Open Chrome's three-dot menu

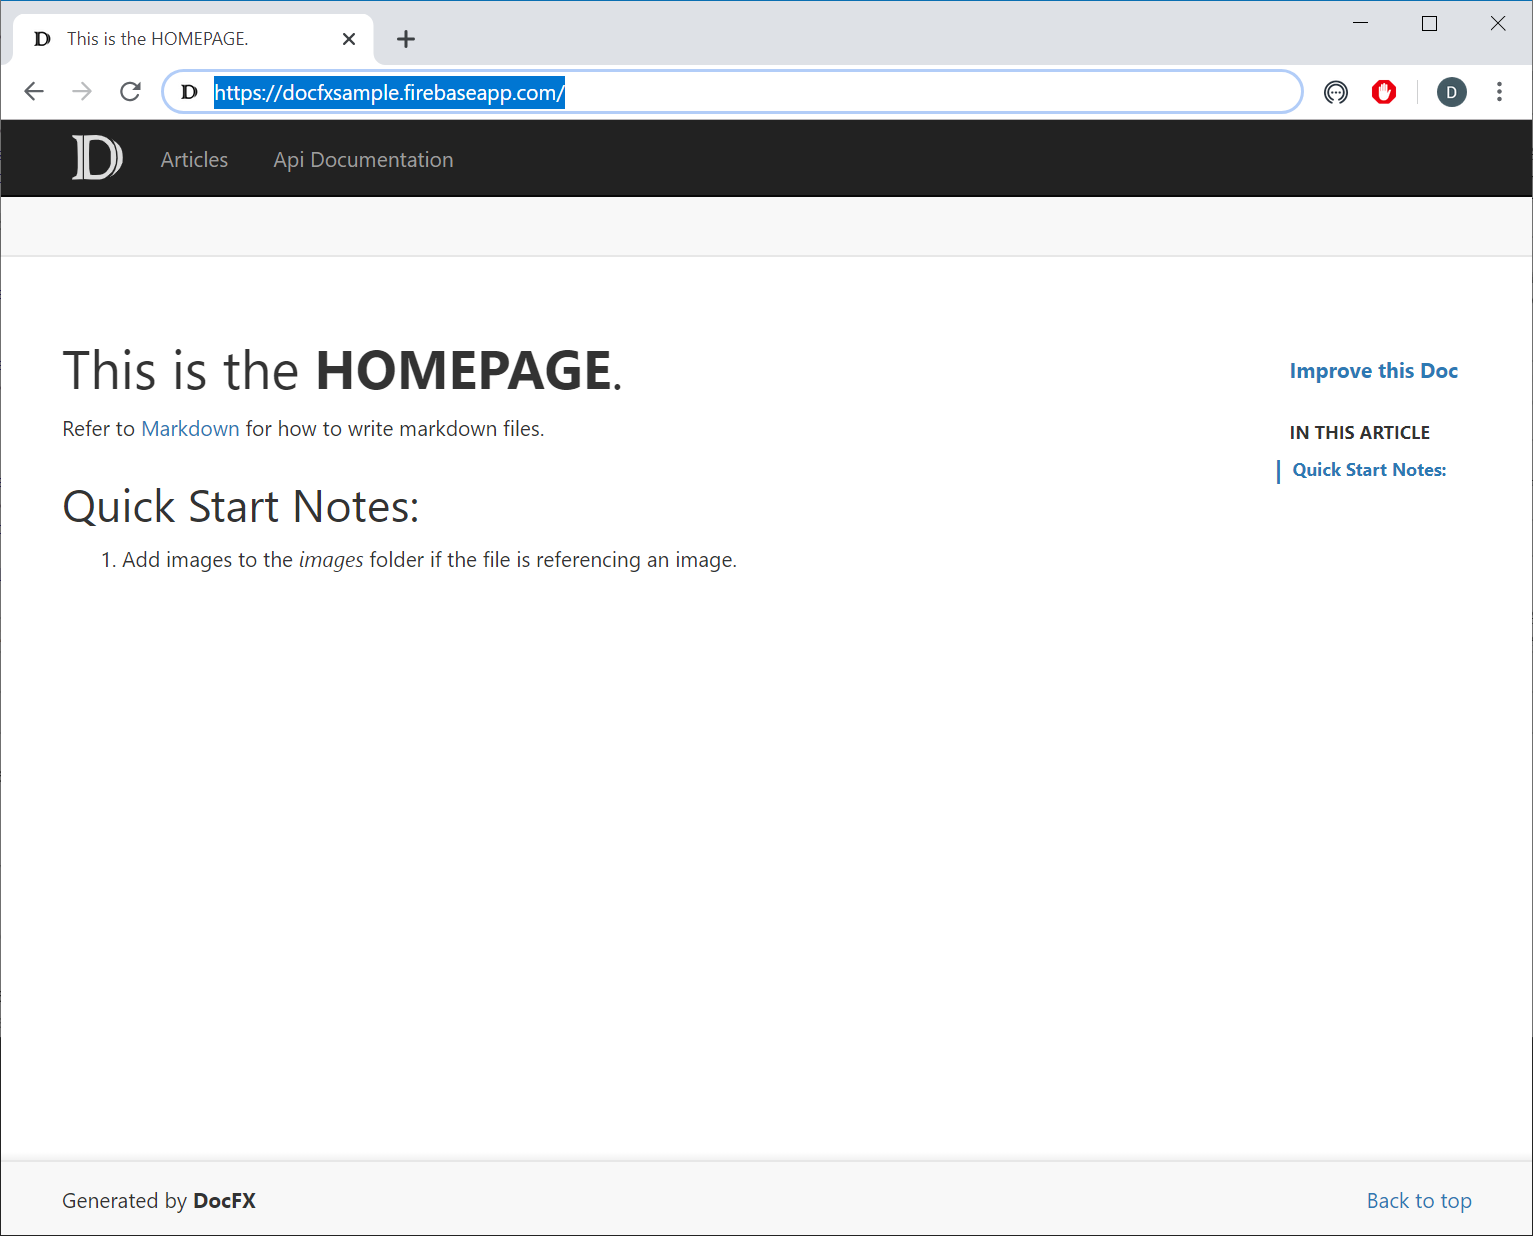click(x=1498, y=92)
